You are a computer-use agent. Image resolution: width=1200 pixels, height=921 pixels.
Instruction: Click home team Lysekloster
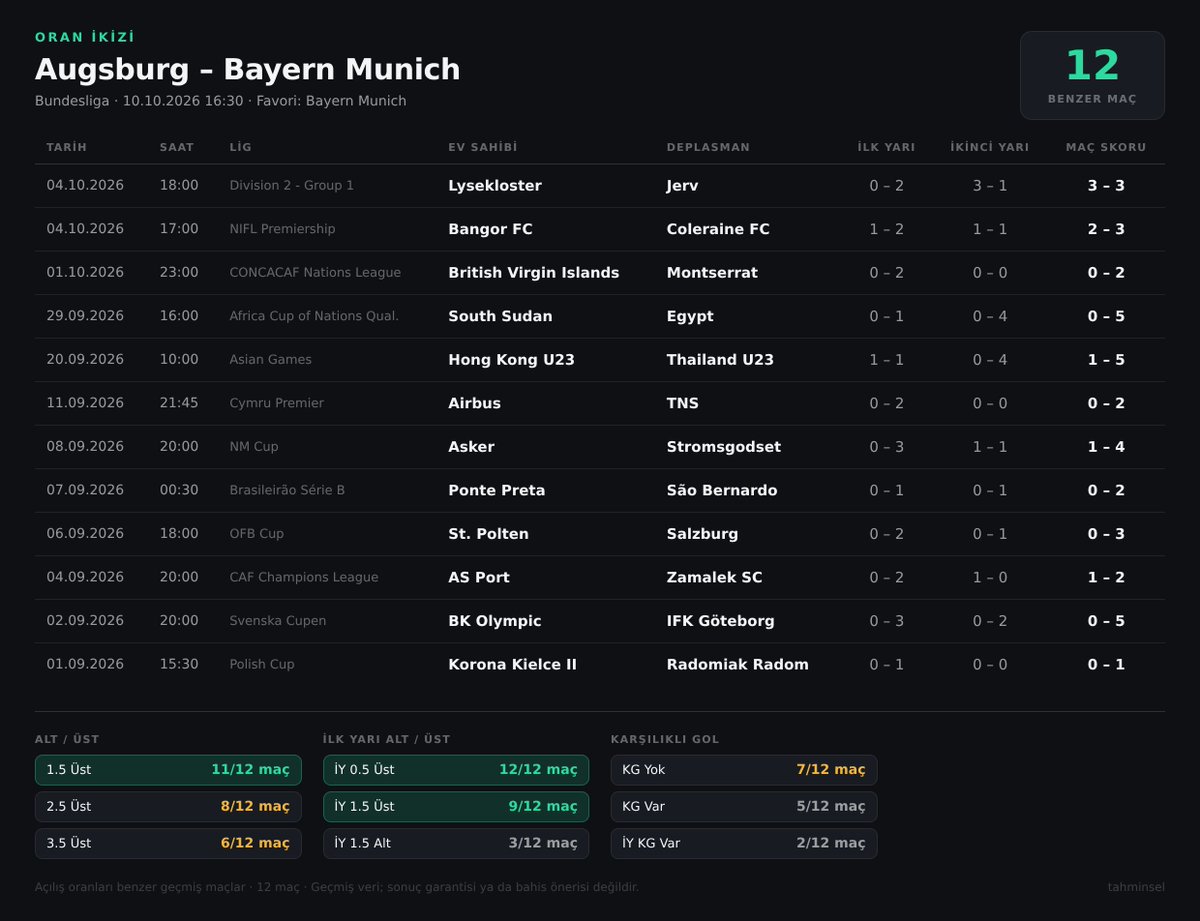tap(495, 186)
